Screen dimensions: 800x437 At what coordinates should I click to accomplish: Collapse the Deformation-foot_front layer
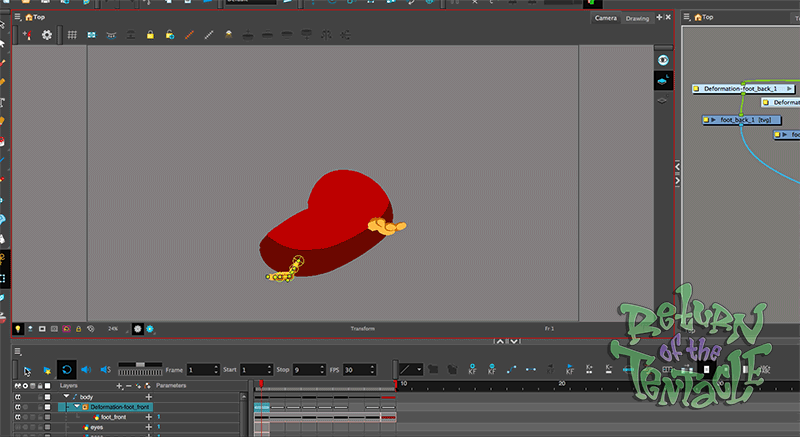pyautogui.click(x=76, y=407)
